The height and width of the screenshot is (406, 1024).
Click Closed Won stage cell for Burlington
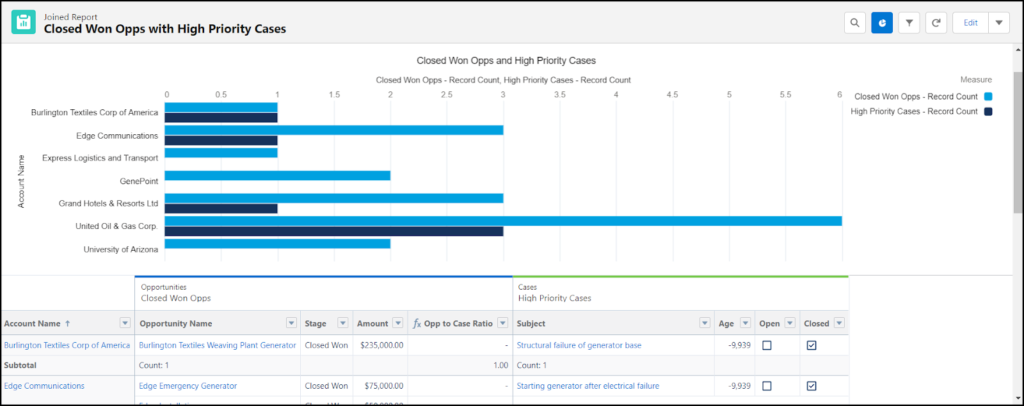tap(327, 345)
